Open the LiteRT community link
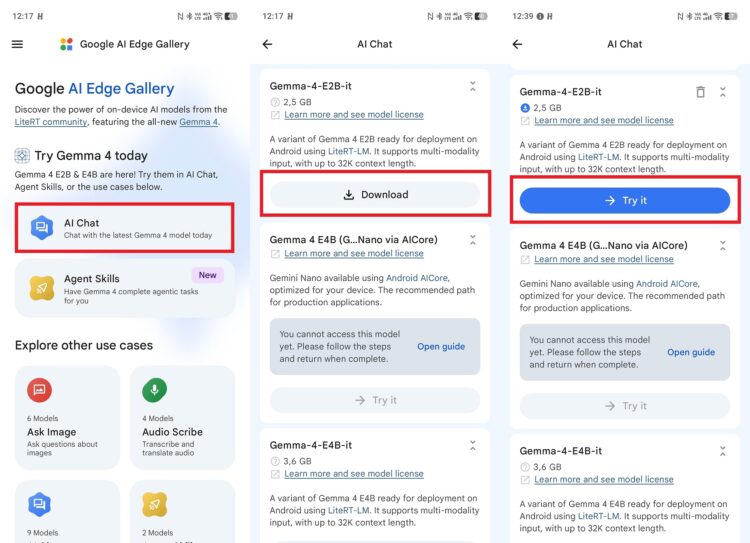Screen dimensions: 750x543 click(x=51, y=122)
